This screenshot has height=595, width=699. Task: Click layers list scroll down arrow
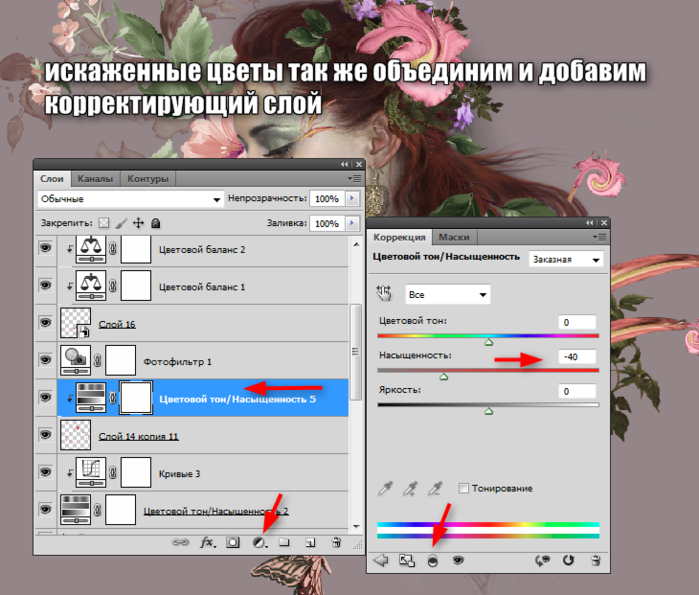click(x=356, y=526)
